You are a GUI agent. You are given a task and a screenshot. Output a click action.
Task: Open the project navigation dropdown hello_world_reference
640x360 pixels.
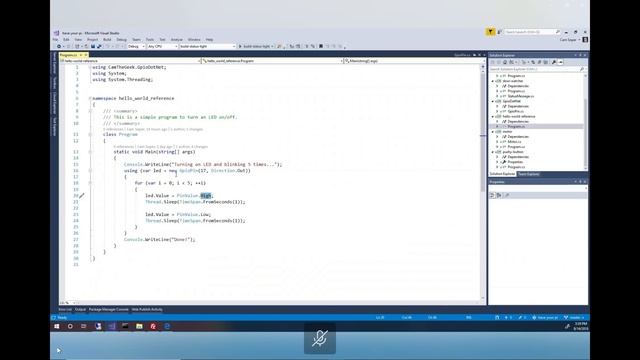(x=131, y=61)
